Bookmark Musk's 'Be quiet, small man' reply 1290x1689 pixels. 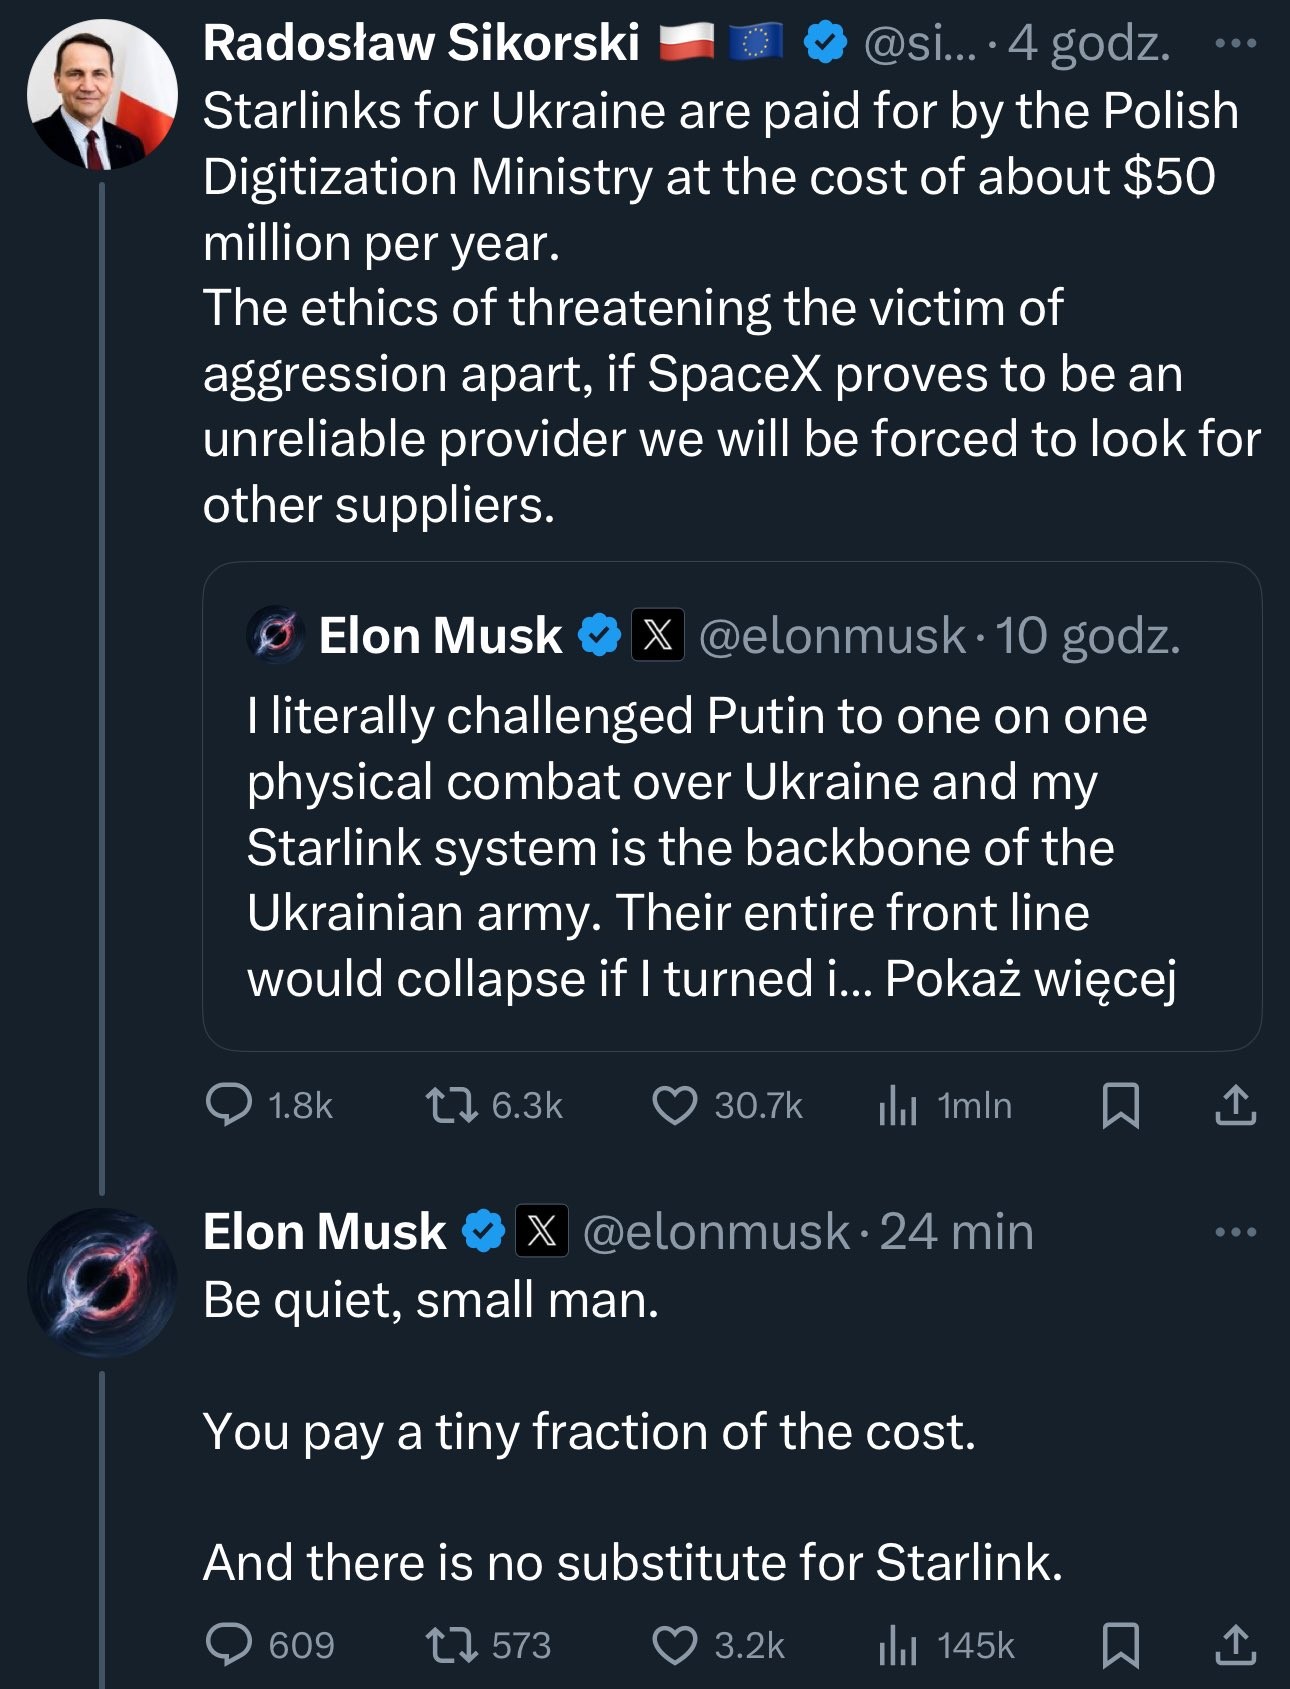click(1120, 1645)
